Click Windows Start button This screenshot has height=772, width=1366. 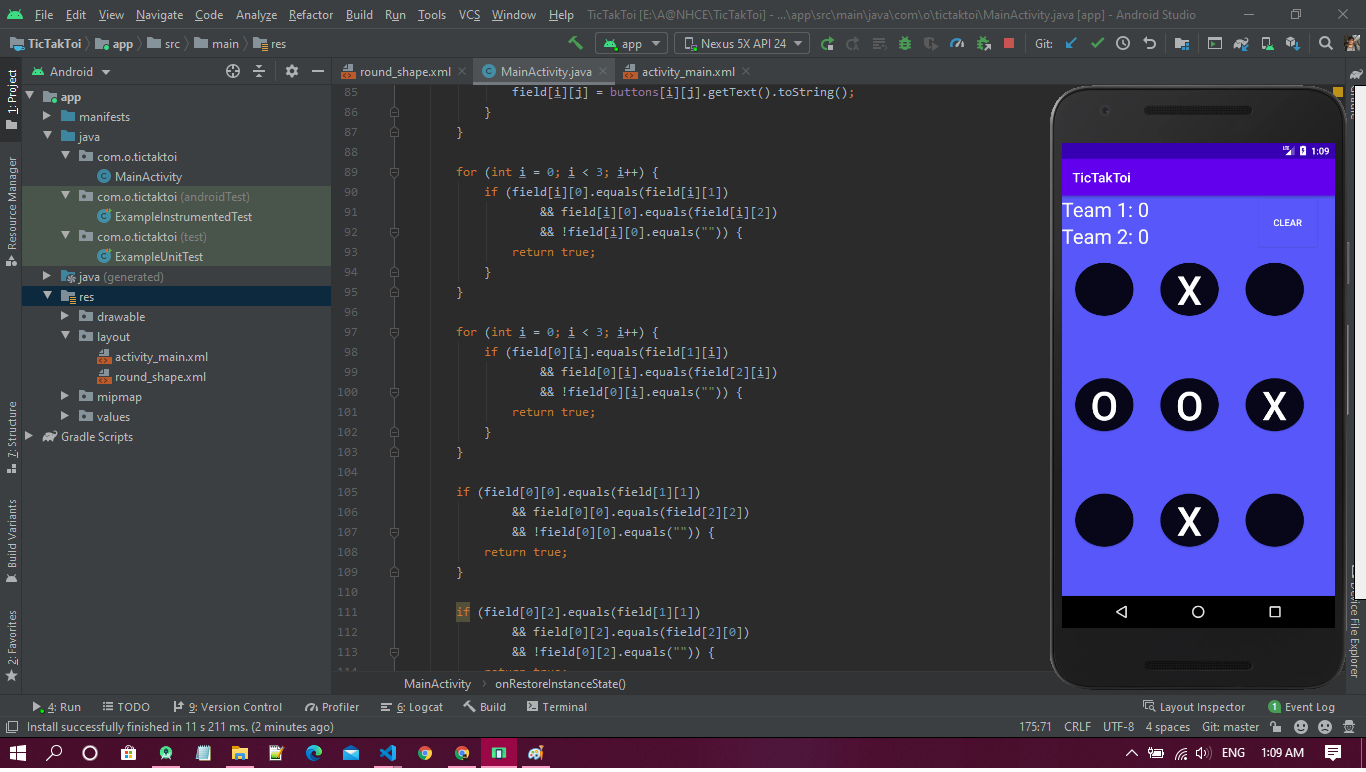(x=17, y=752)
